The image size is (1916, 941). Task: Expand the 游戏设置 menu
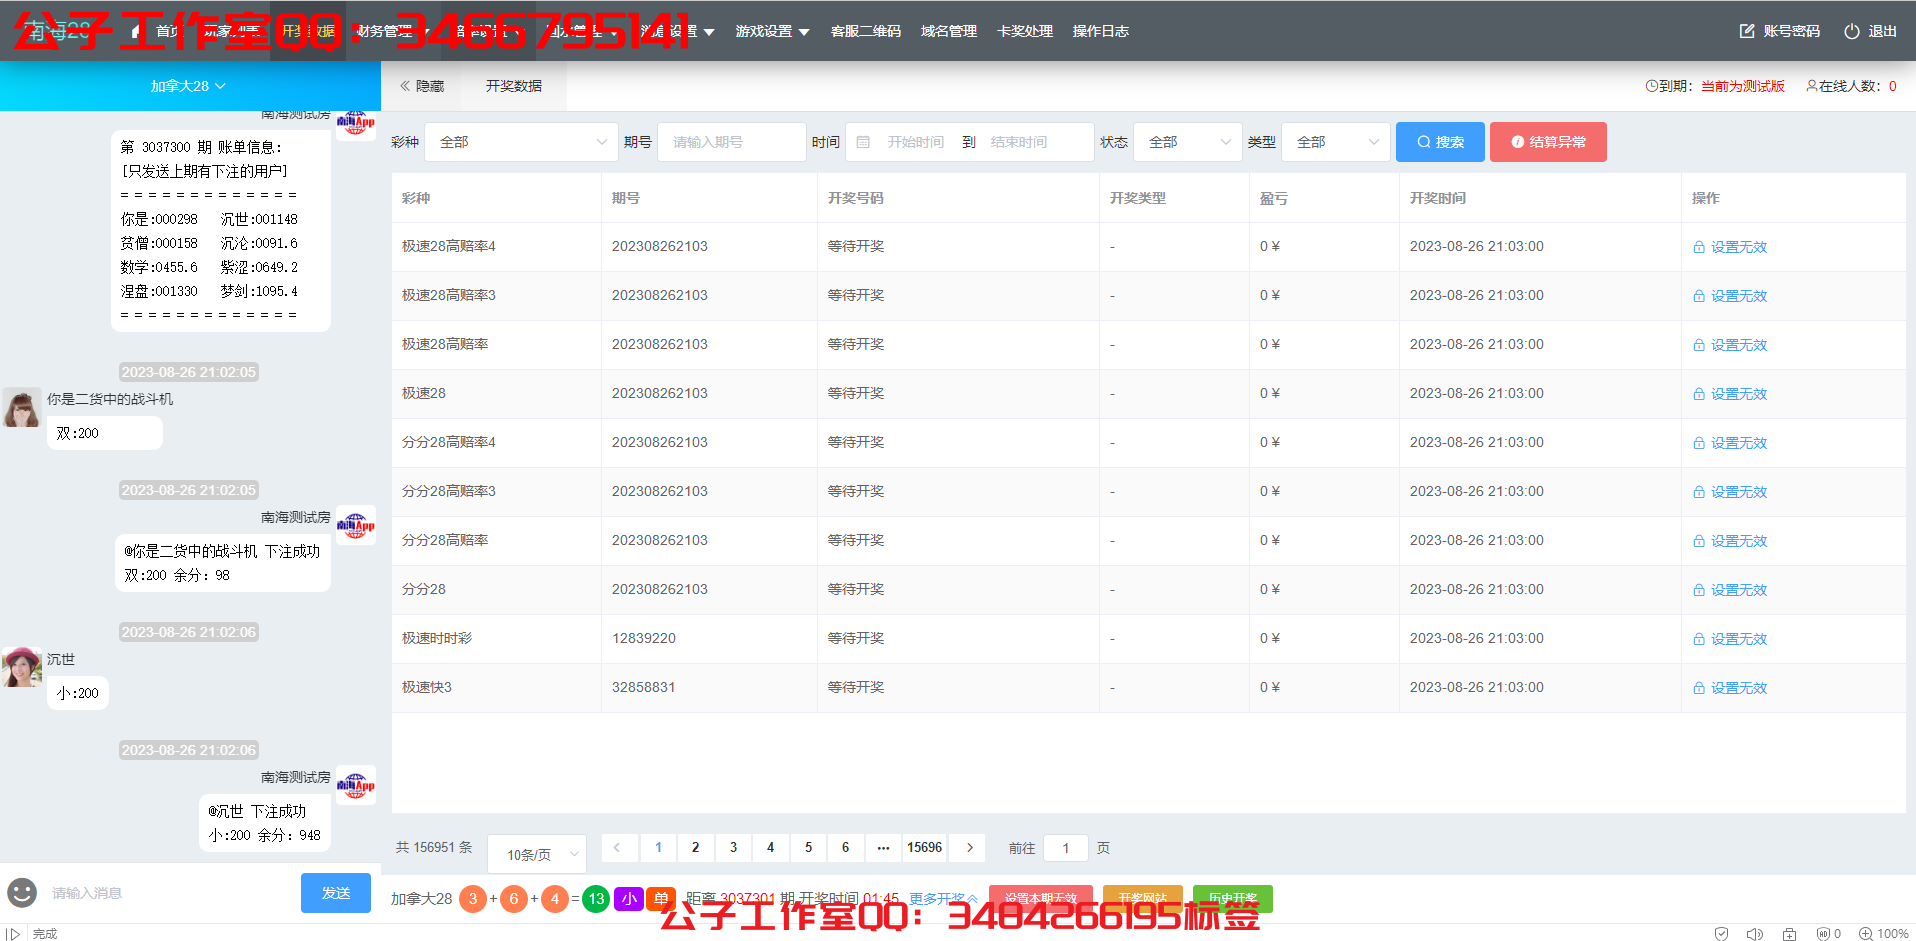pyautogui.click(x=772, y=31)
